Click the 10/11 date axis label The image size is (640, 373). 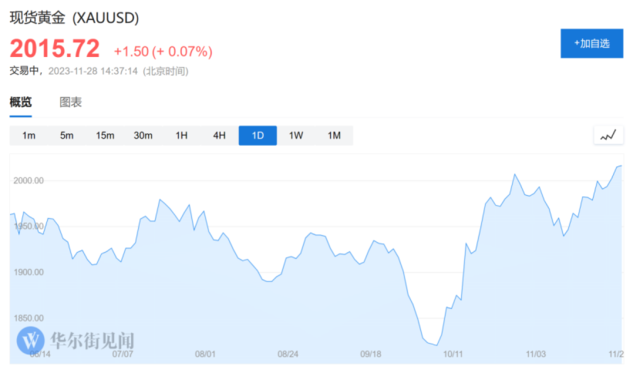pyautogui.click(x=453, y=354)
